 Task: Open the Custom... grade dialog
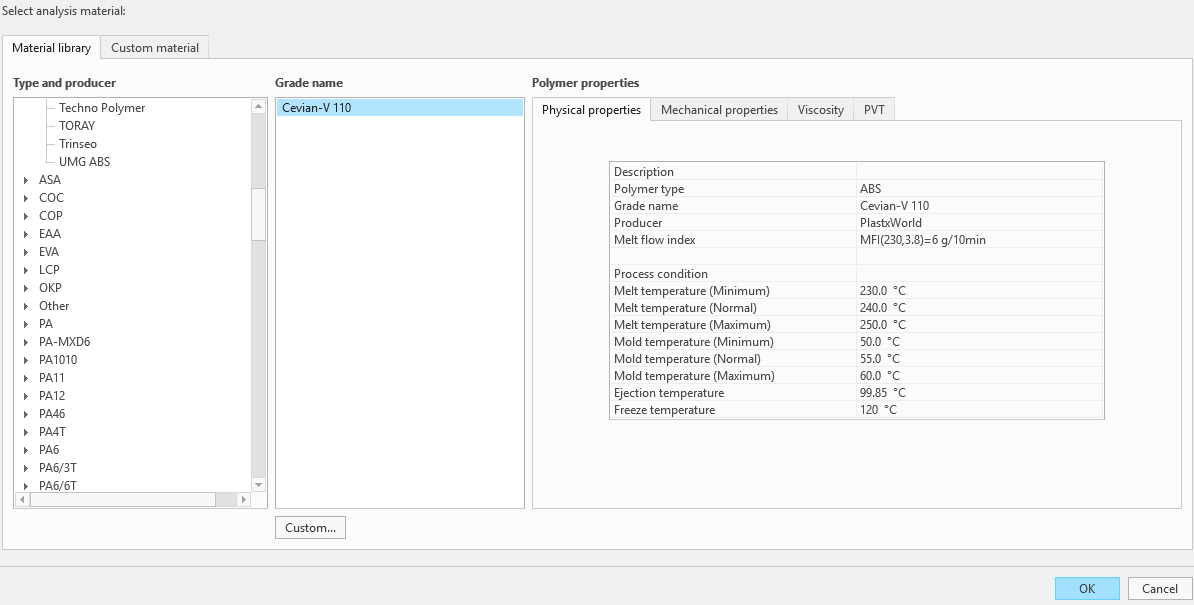[x=310, y=527]
